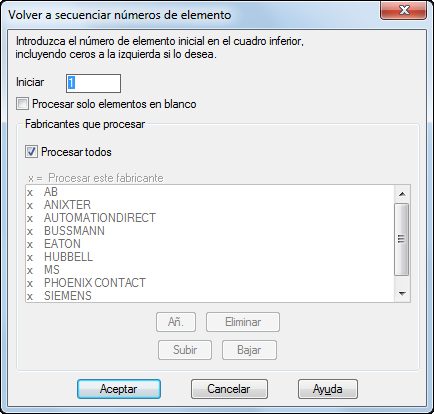Enable Procesar solo elementos en blanco checkbox
The width and height of the screenshot is (434, 414).
point(23,104)
